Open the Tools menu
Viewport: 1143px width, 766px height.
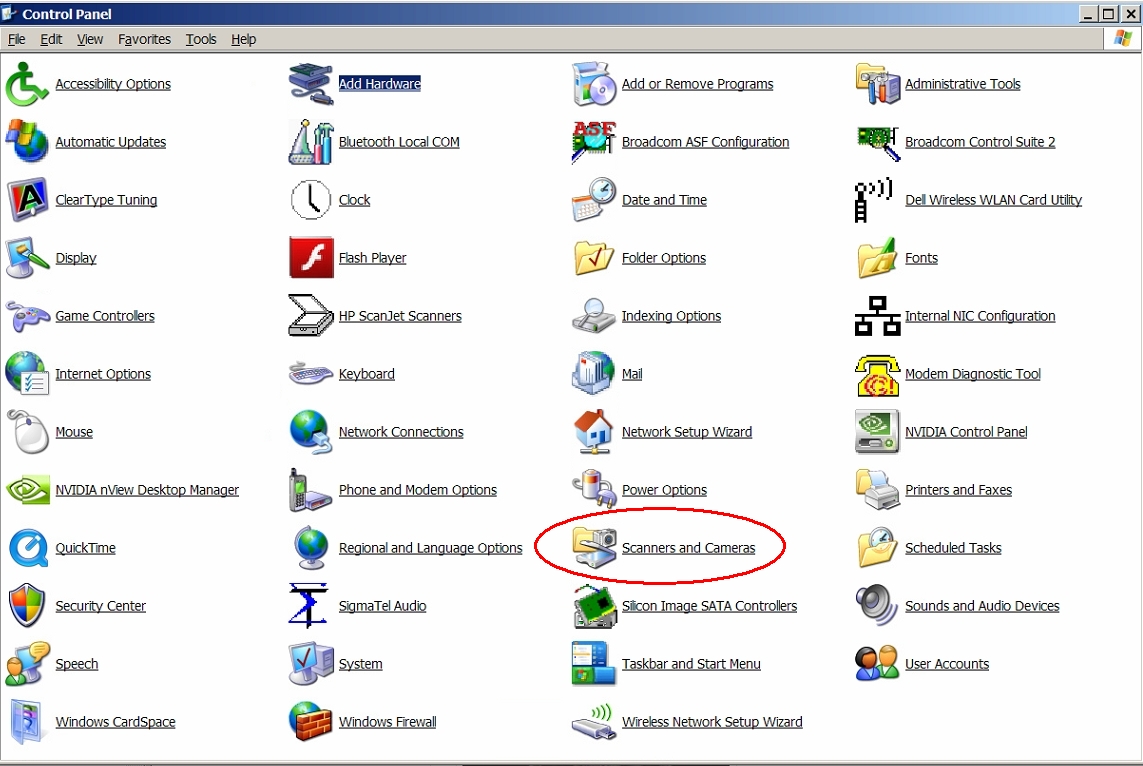click(200, 39)
